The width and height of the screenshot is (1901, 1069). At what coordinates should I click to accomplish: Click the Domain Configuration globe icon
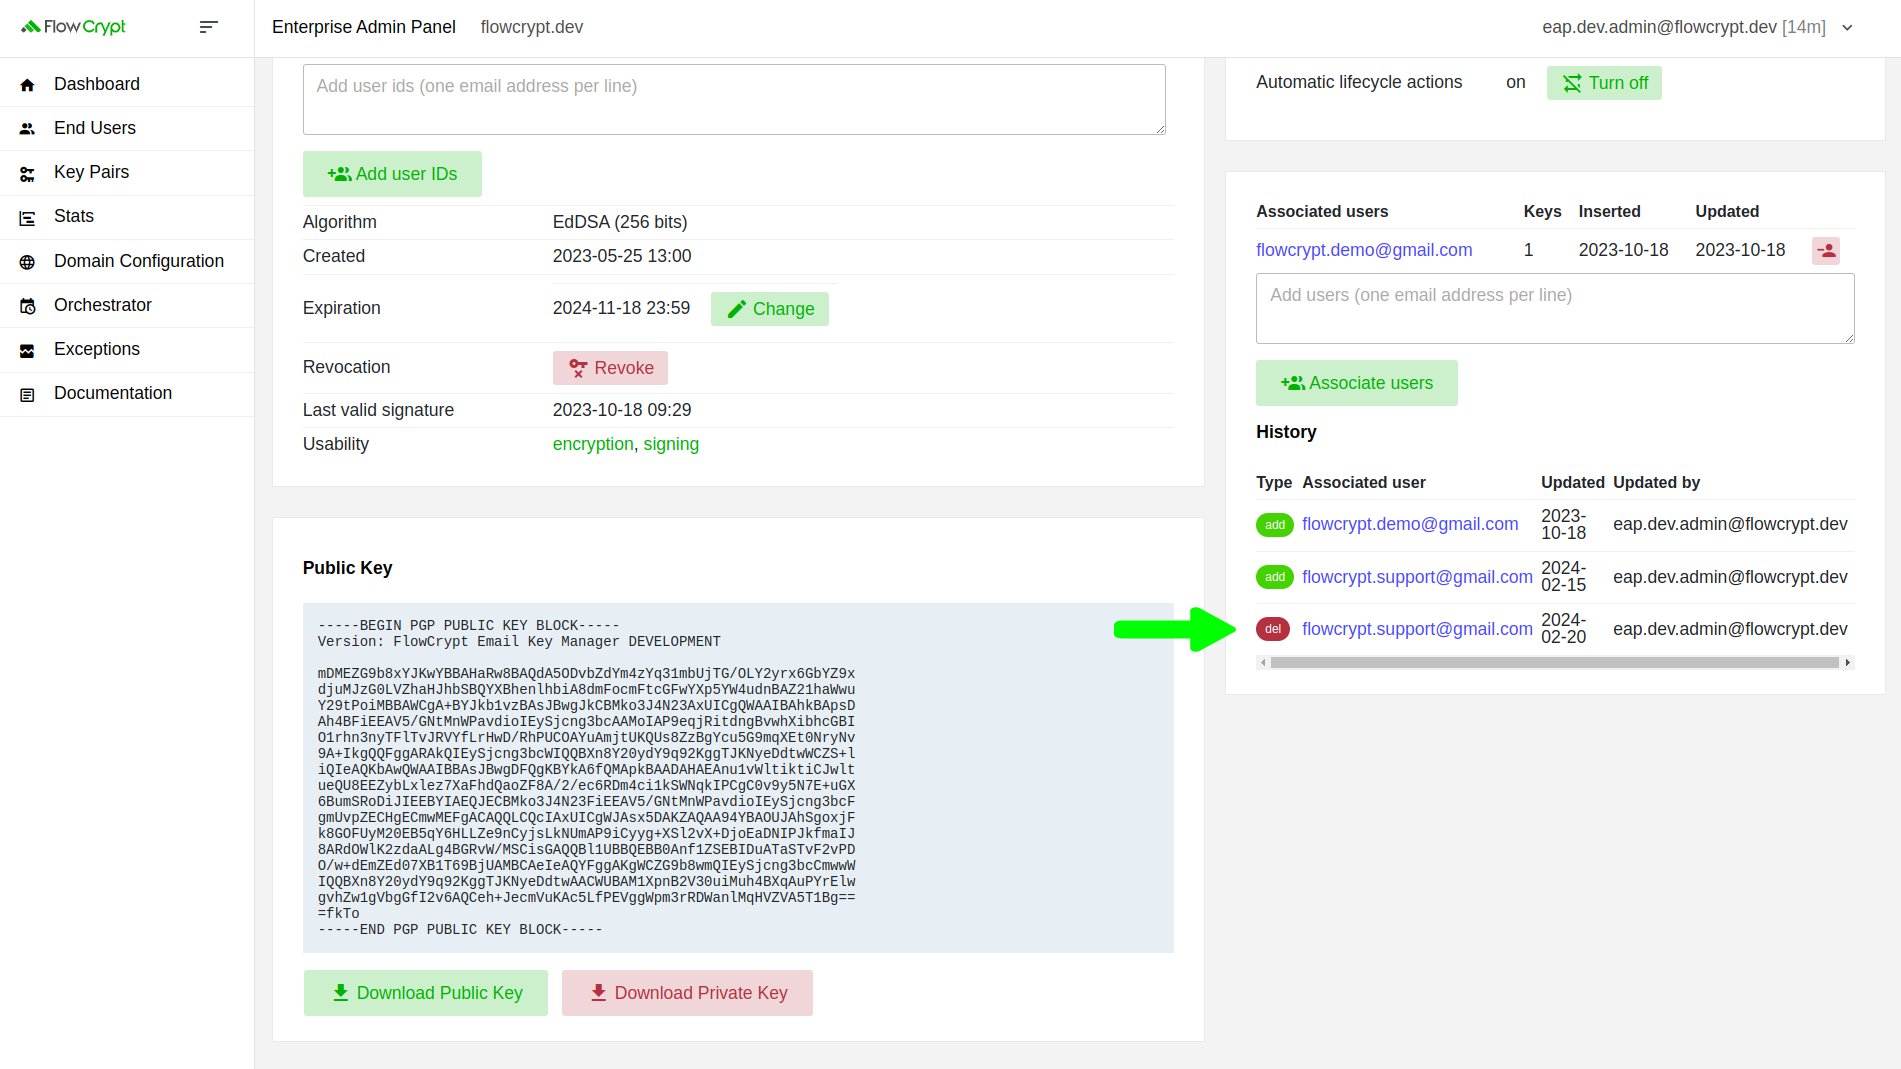coord(27,262)
